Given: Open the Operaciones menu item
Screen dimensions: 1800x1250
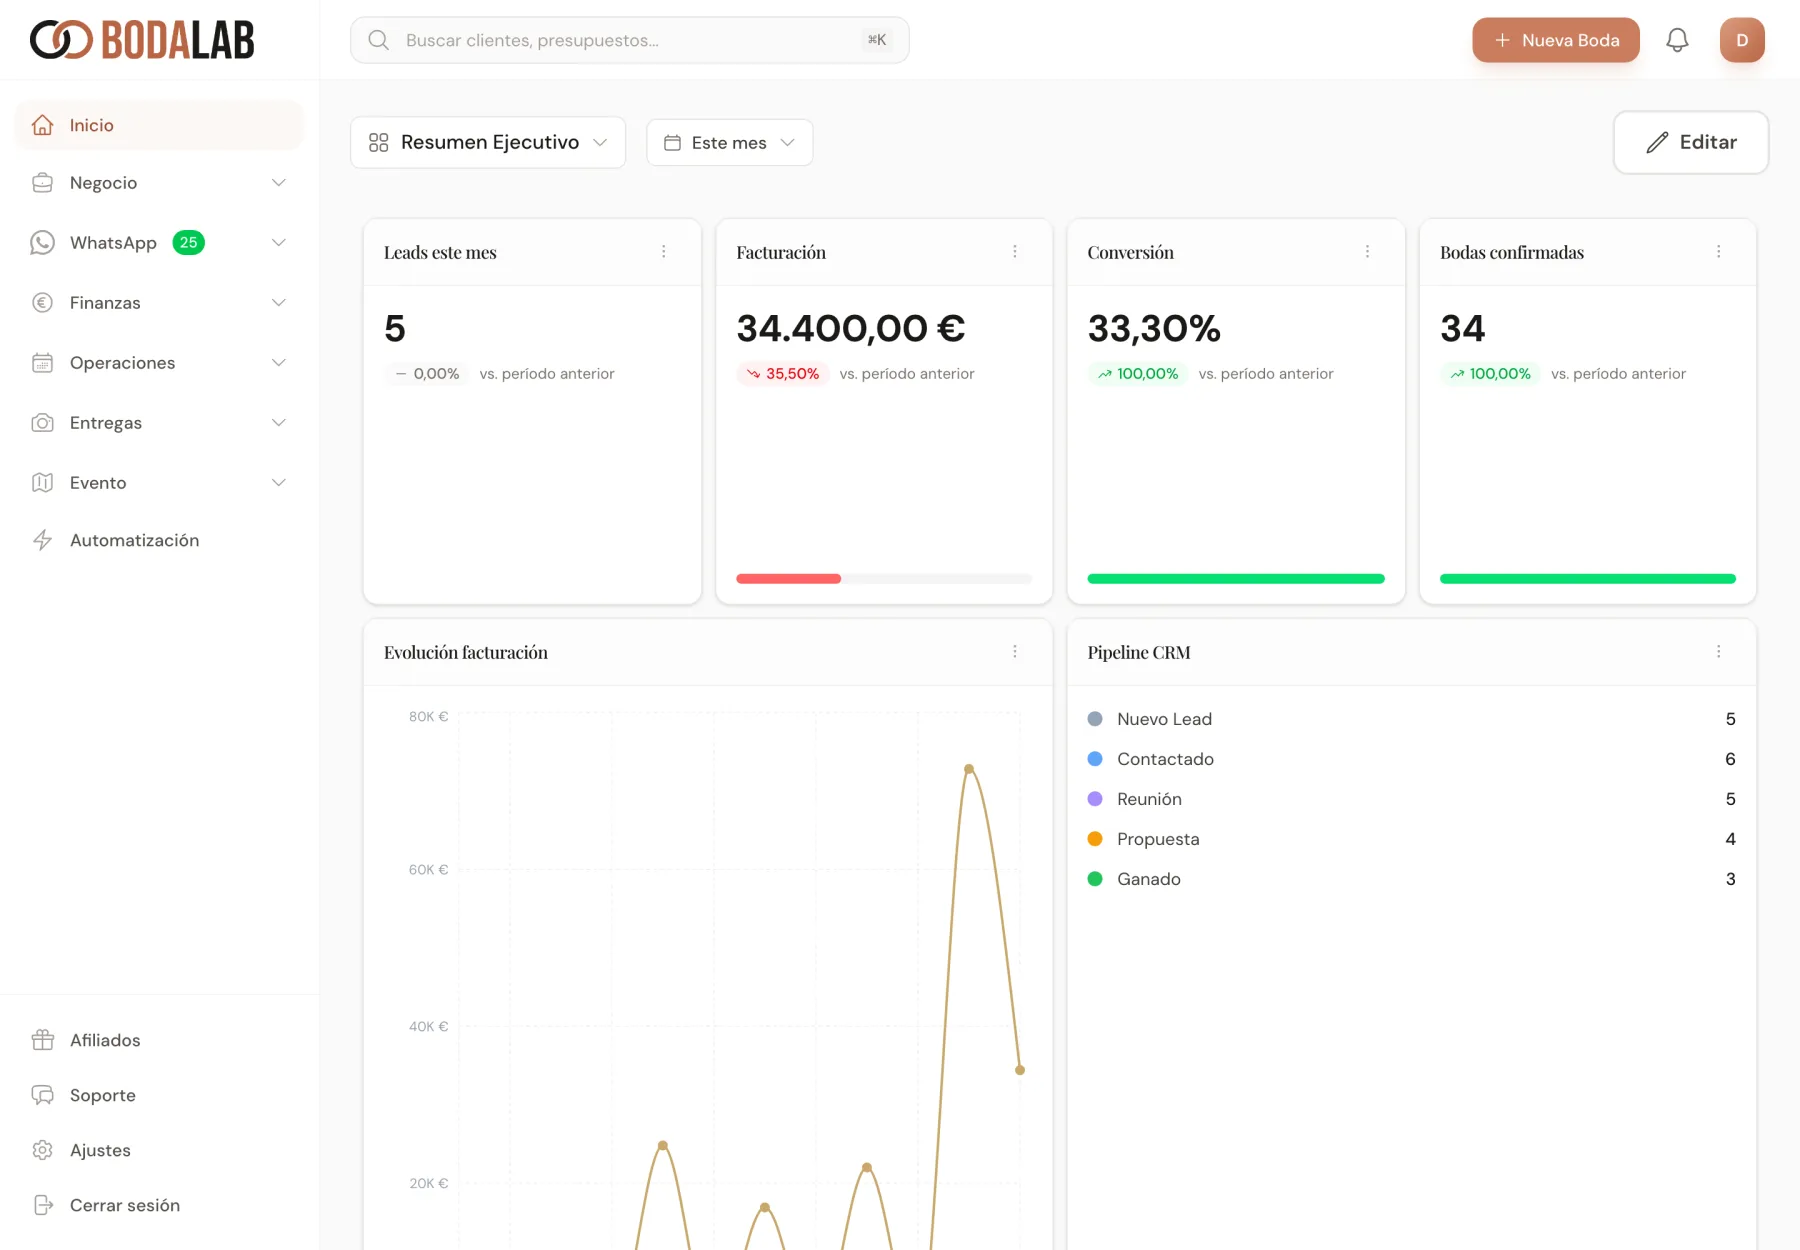Looking at the screenshot, I should pyautogui.click(x=159, y=363).
